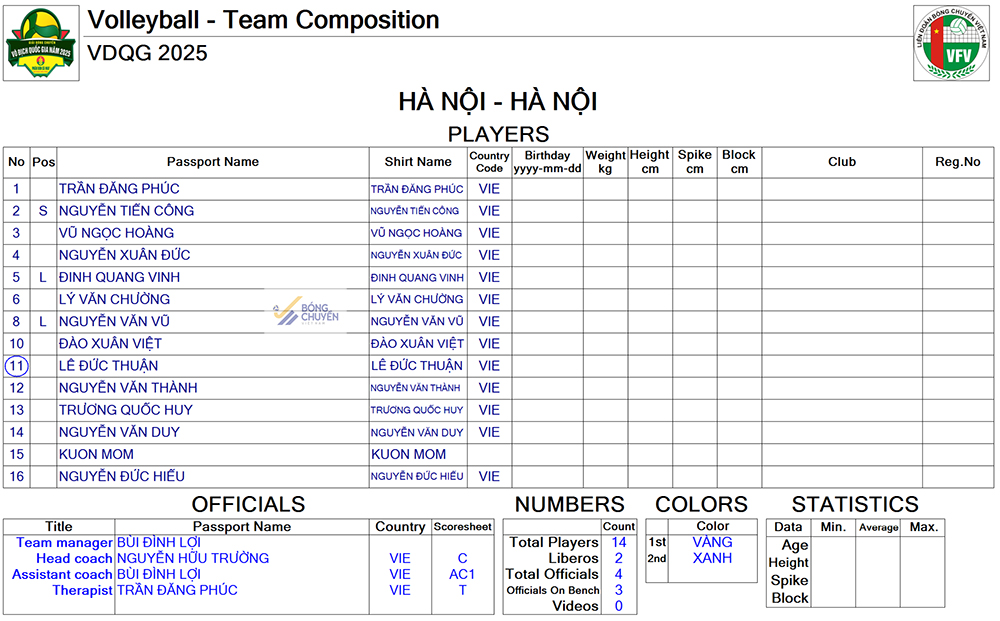Click the Total Players count value 14
This screenshot has height=621, width=1000.
coord(619,542)
